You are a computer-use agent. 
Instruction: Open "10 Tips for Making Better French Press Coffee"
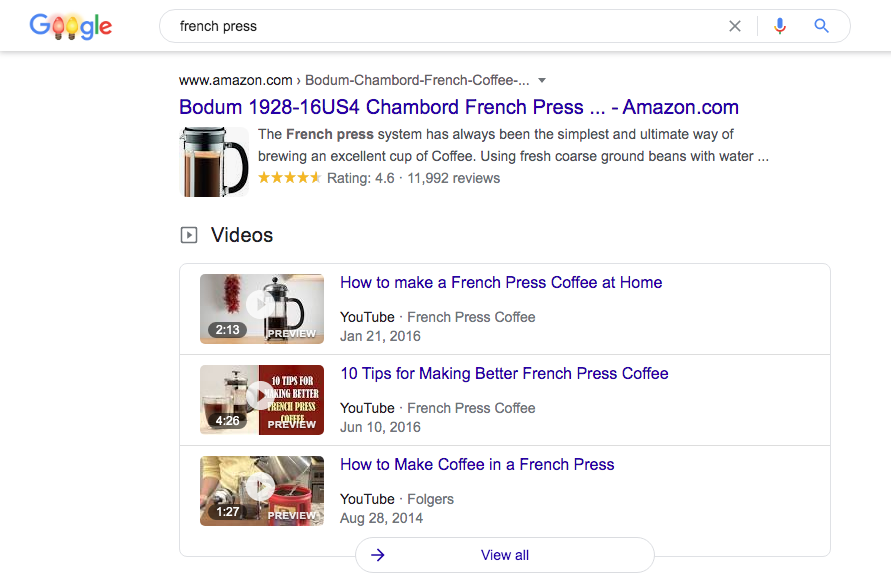[504, 373]
